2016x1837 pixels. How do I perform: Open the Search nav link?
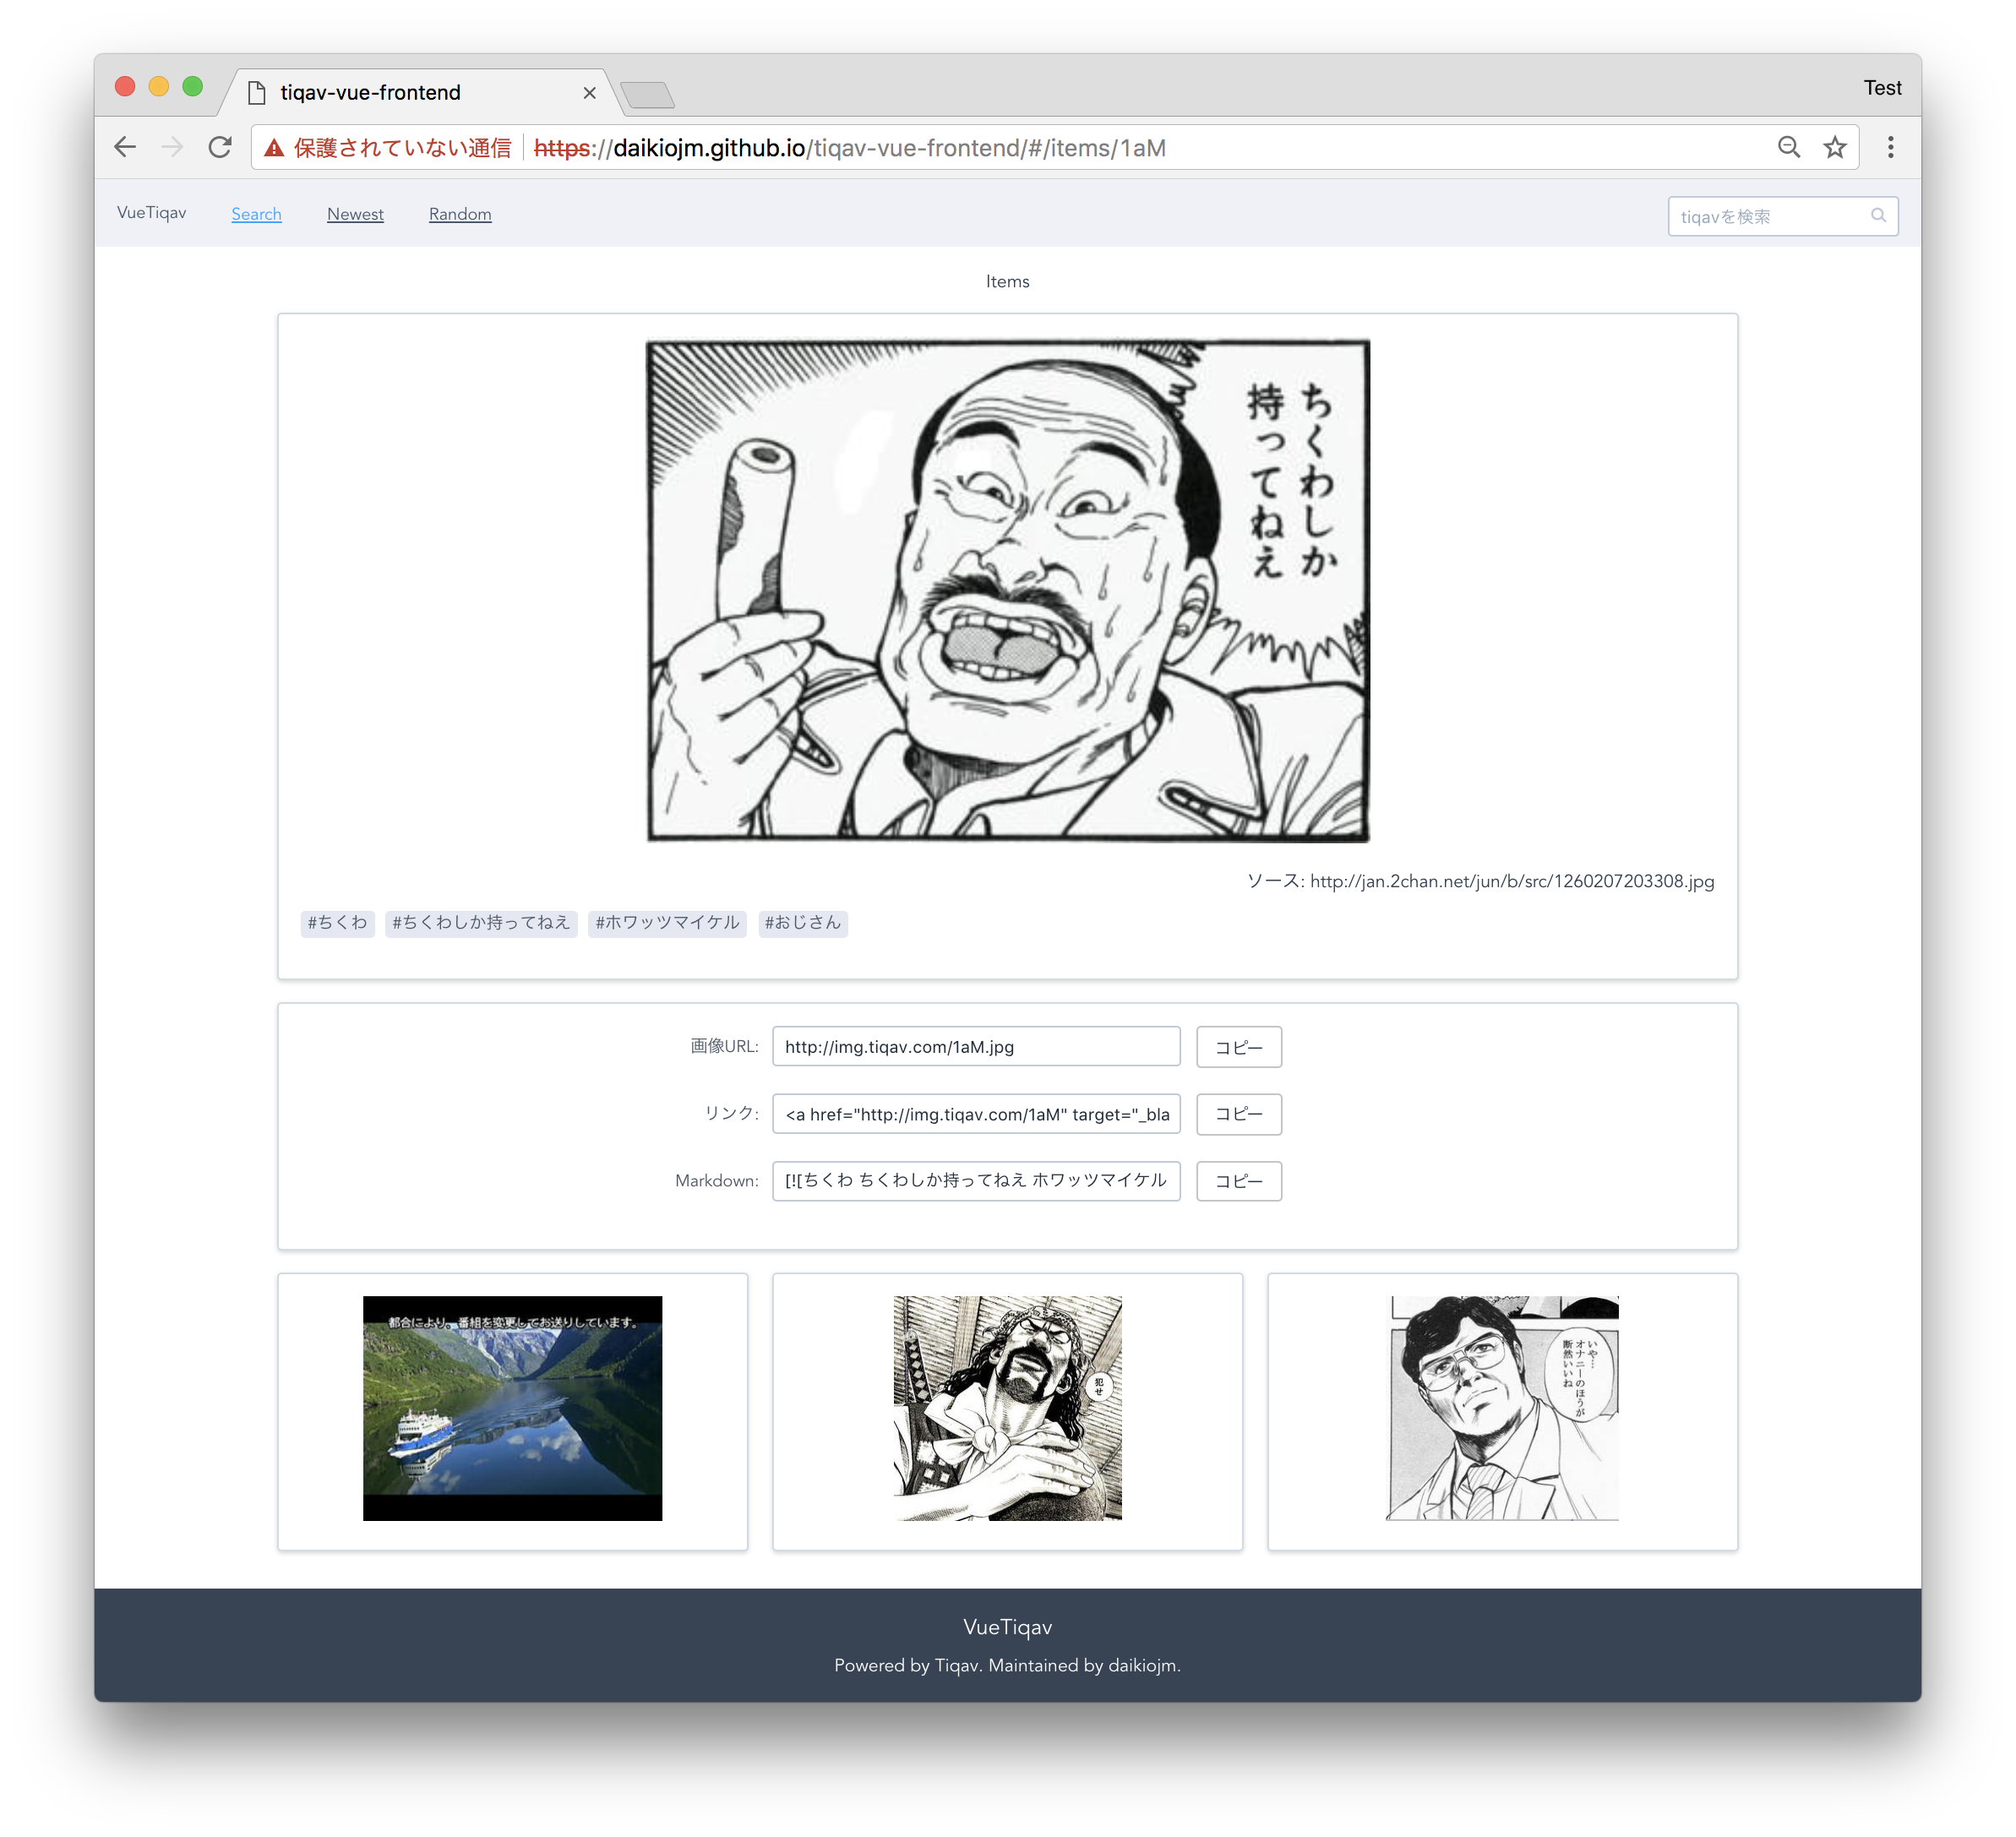pyautogui.click(x=256, y=214)
